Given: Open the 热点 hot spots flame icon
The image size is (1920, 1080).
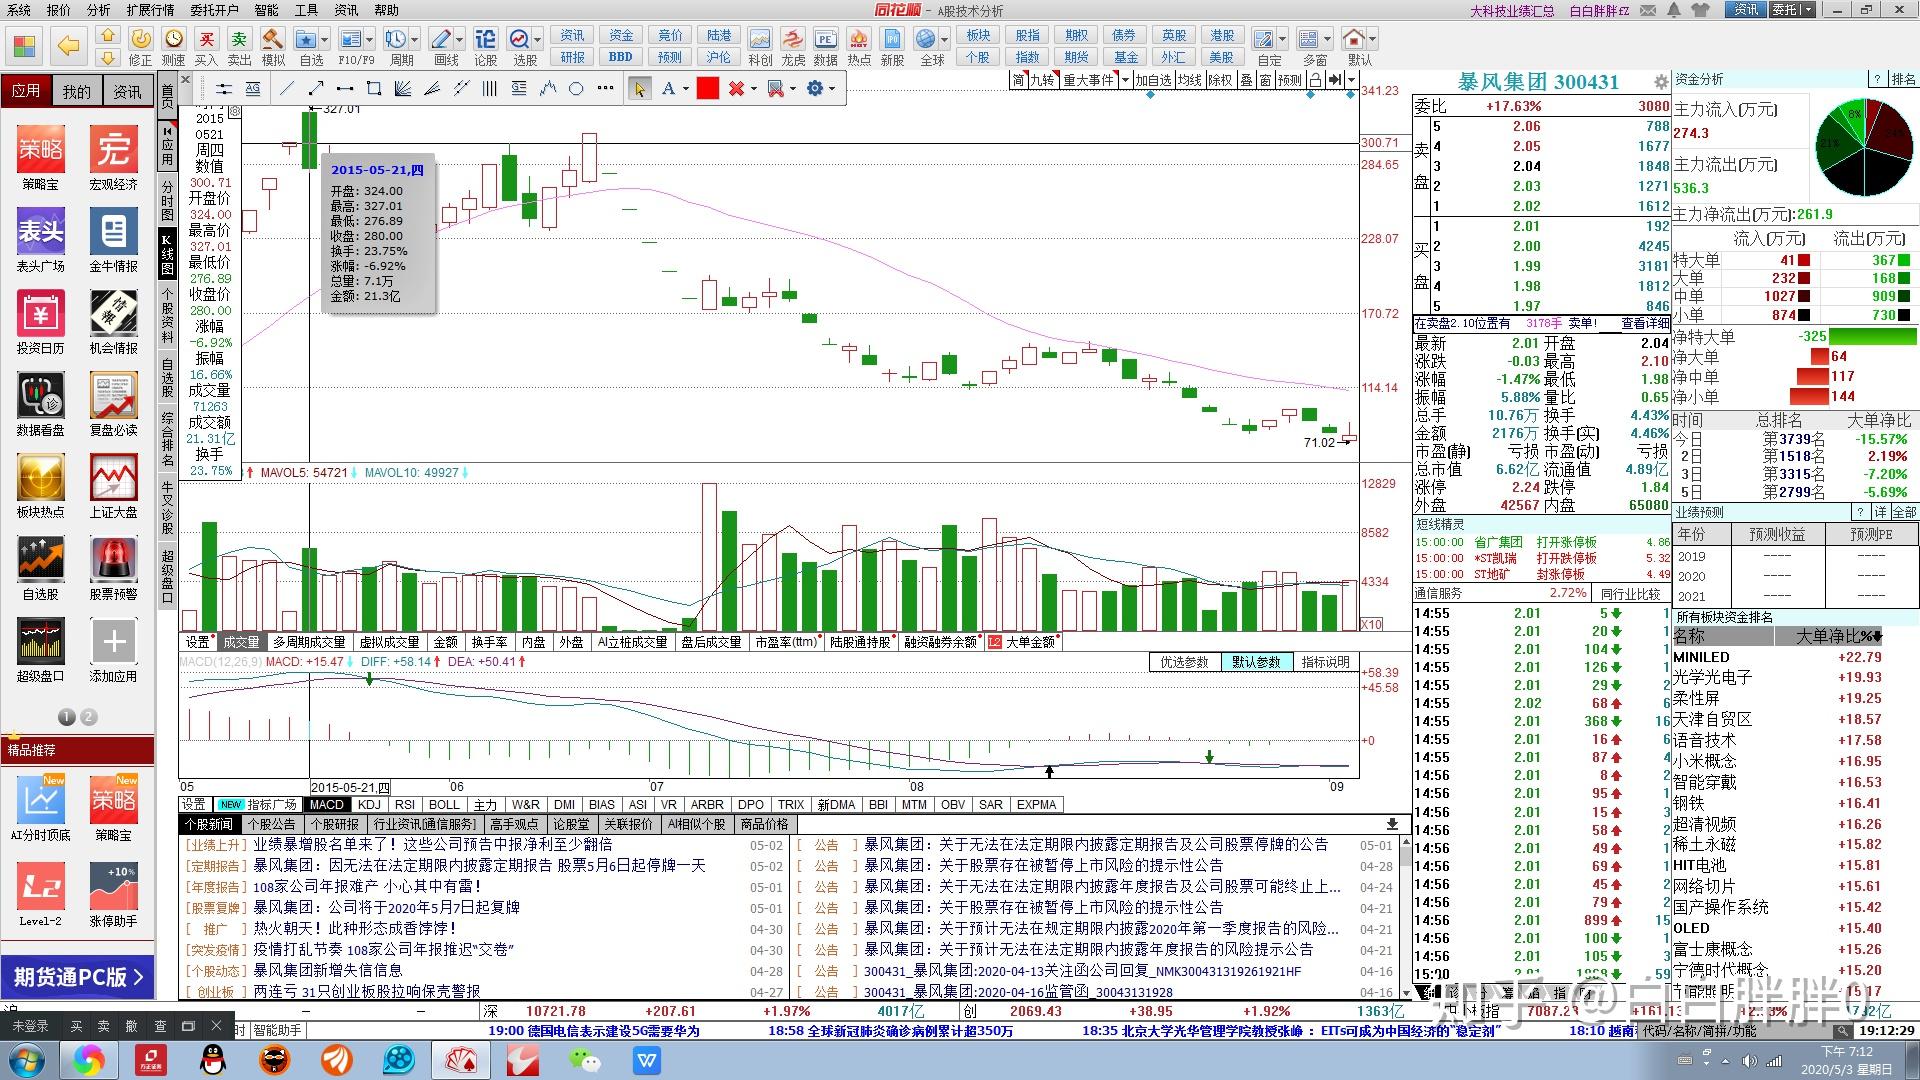Looking at the screenshot, I should (x=859, y=46).
